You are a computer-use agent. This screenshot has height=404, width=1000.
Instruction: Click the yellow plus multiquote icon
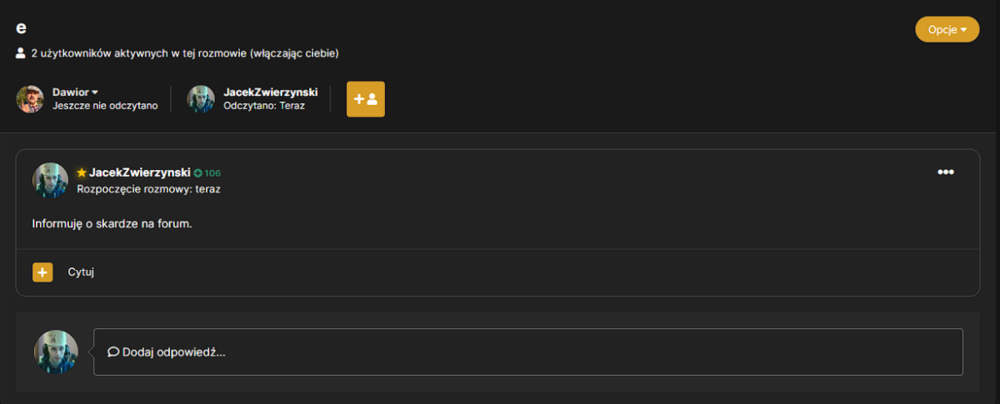[x=43, y=273]
